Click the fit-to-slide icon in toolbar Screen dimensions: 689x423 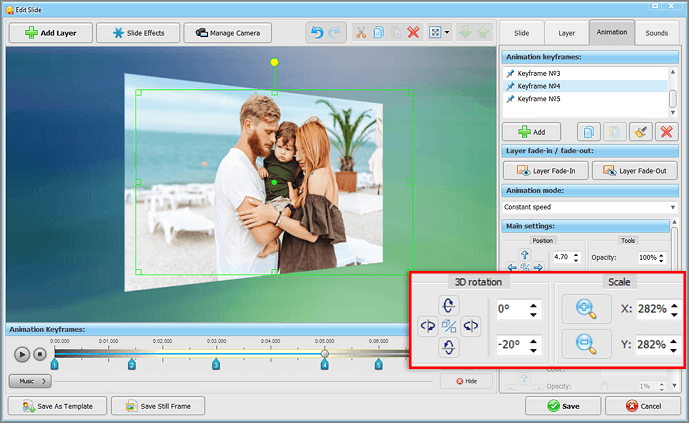coord(435,33)
